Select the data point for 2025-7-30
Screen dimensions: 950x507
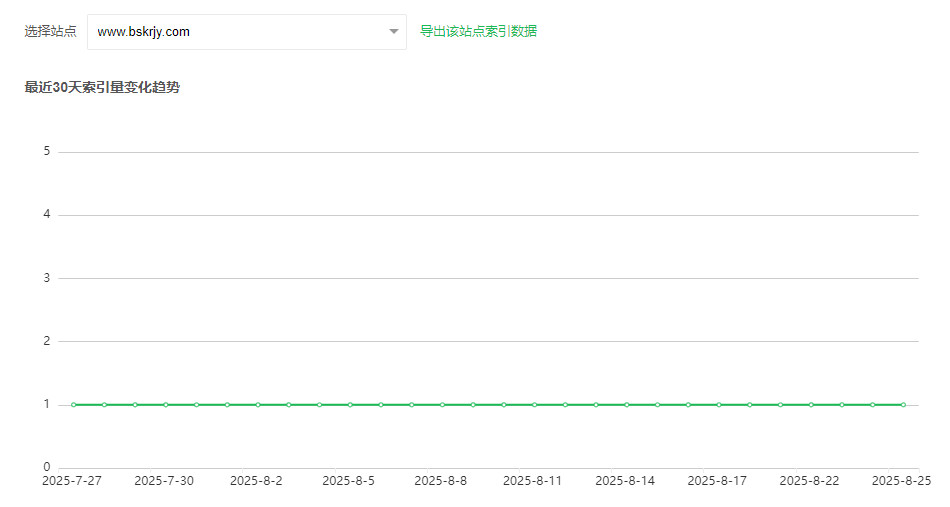pyautogui.click(x=165, y=405)
